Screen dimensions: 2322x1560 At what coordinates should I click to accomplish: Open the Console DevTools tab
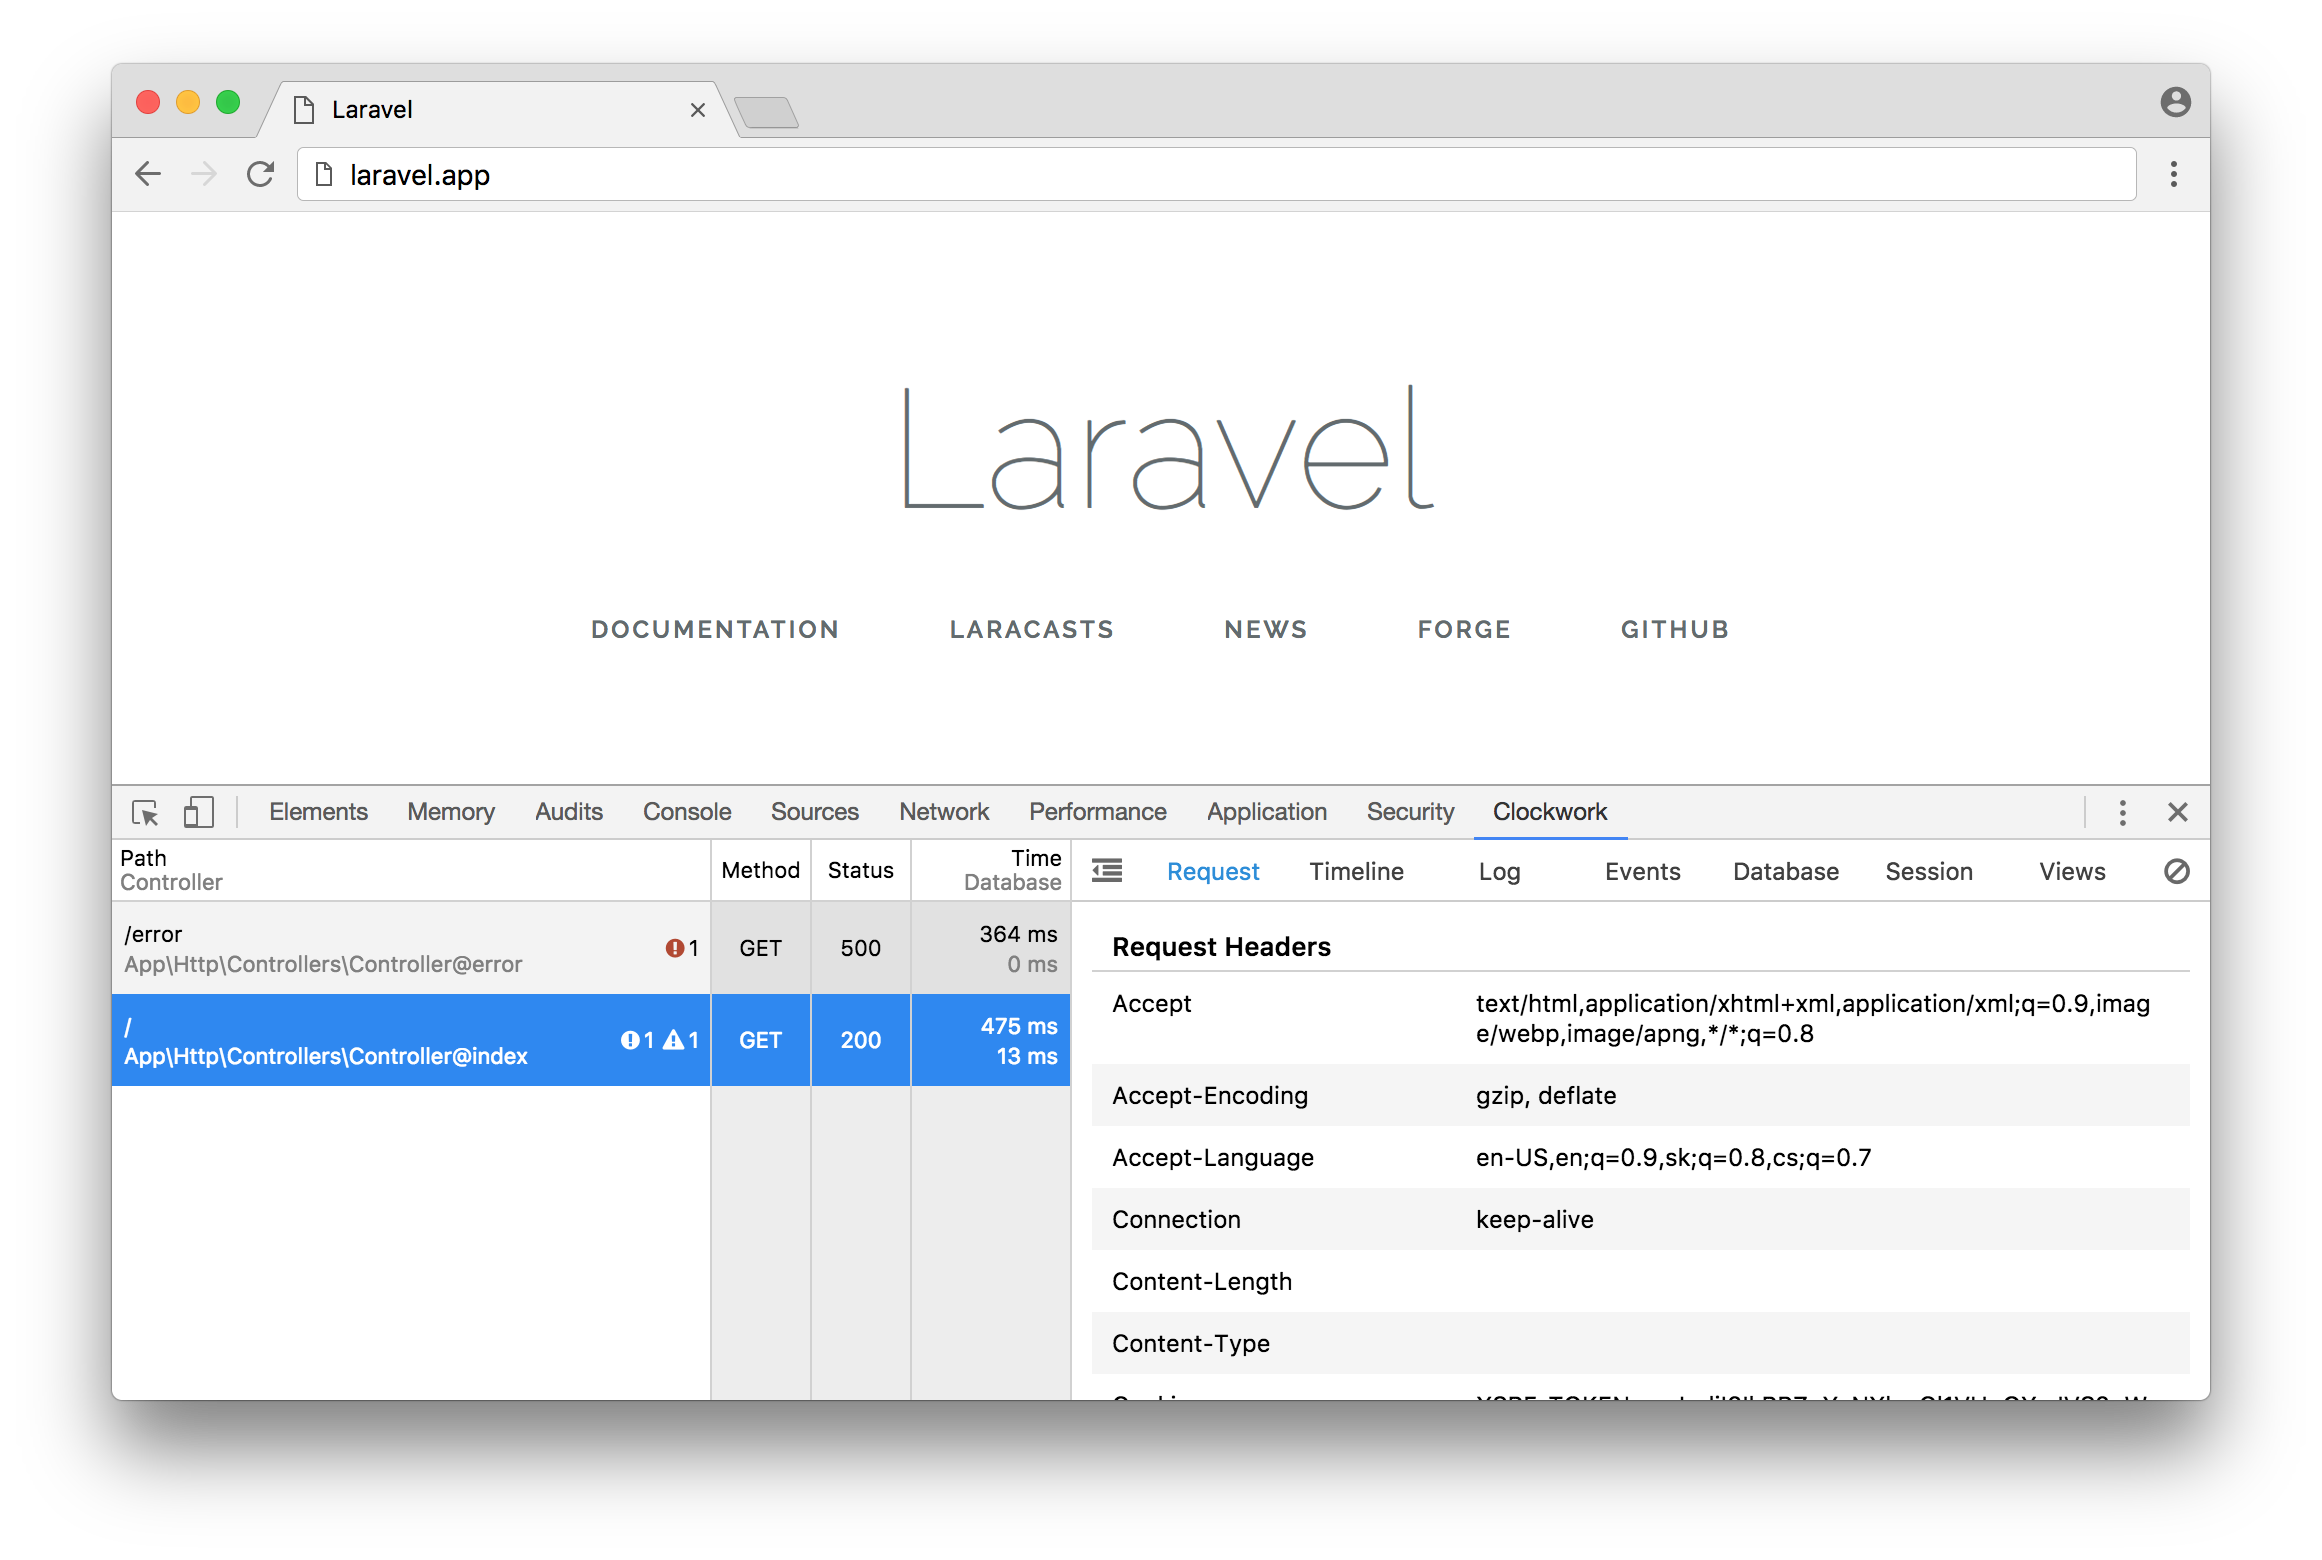tap(687, 812)
